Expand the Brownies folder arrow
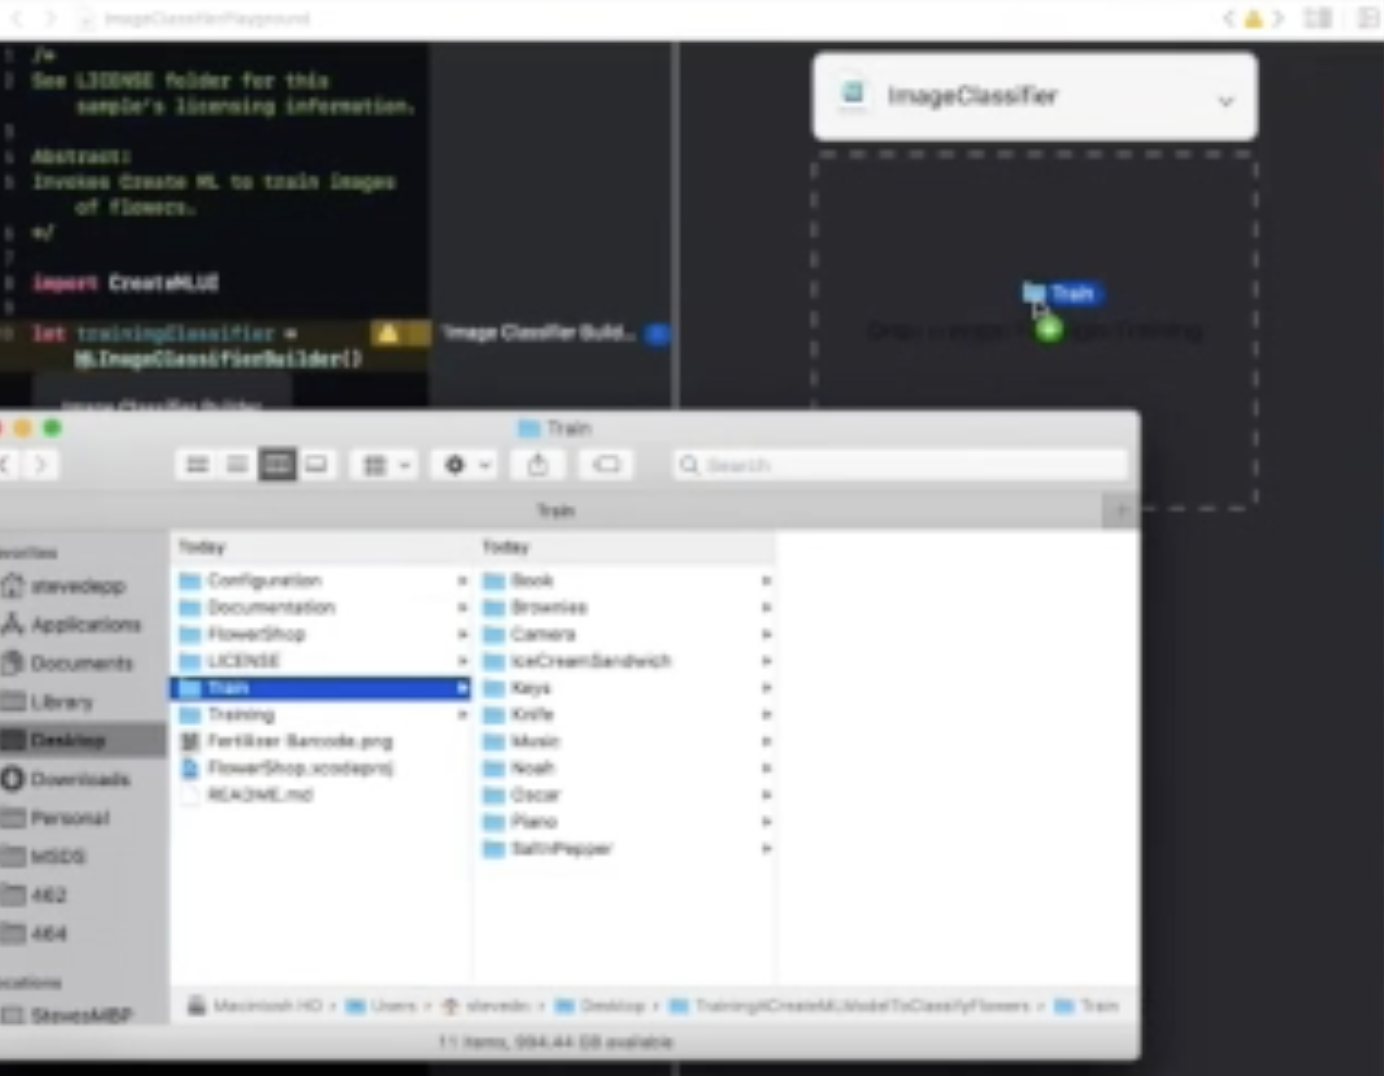This screenshot has height=1076, width=1384. [x=766, y=607]
